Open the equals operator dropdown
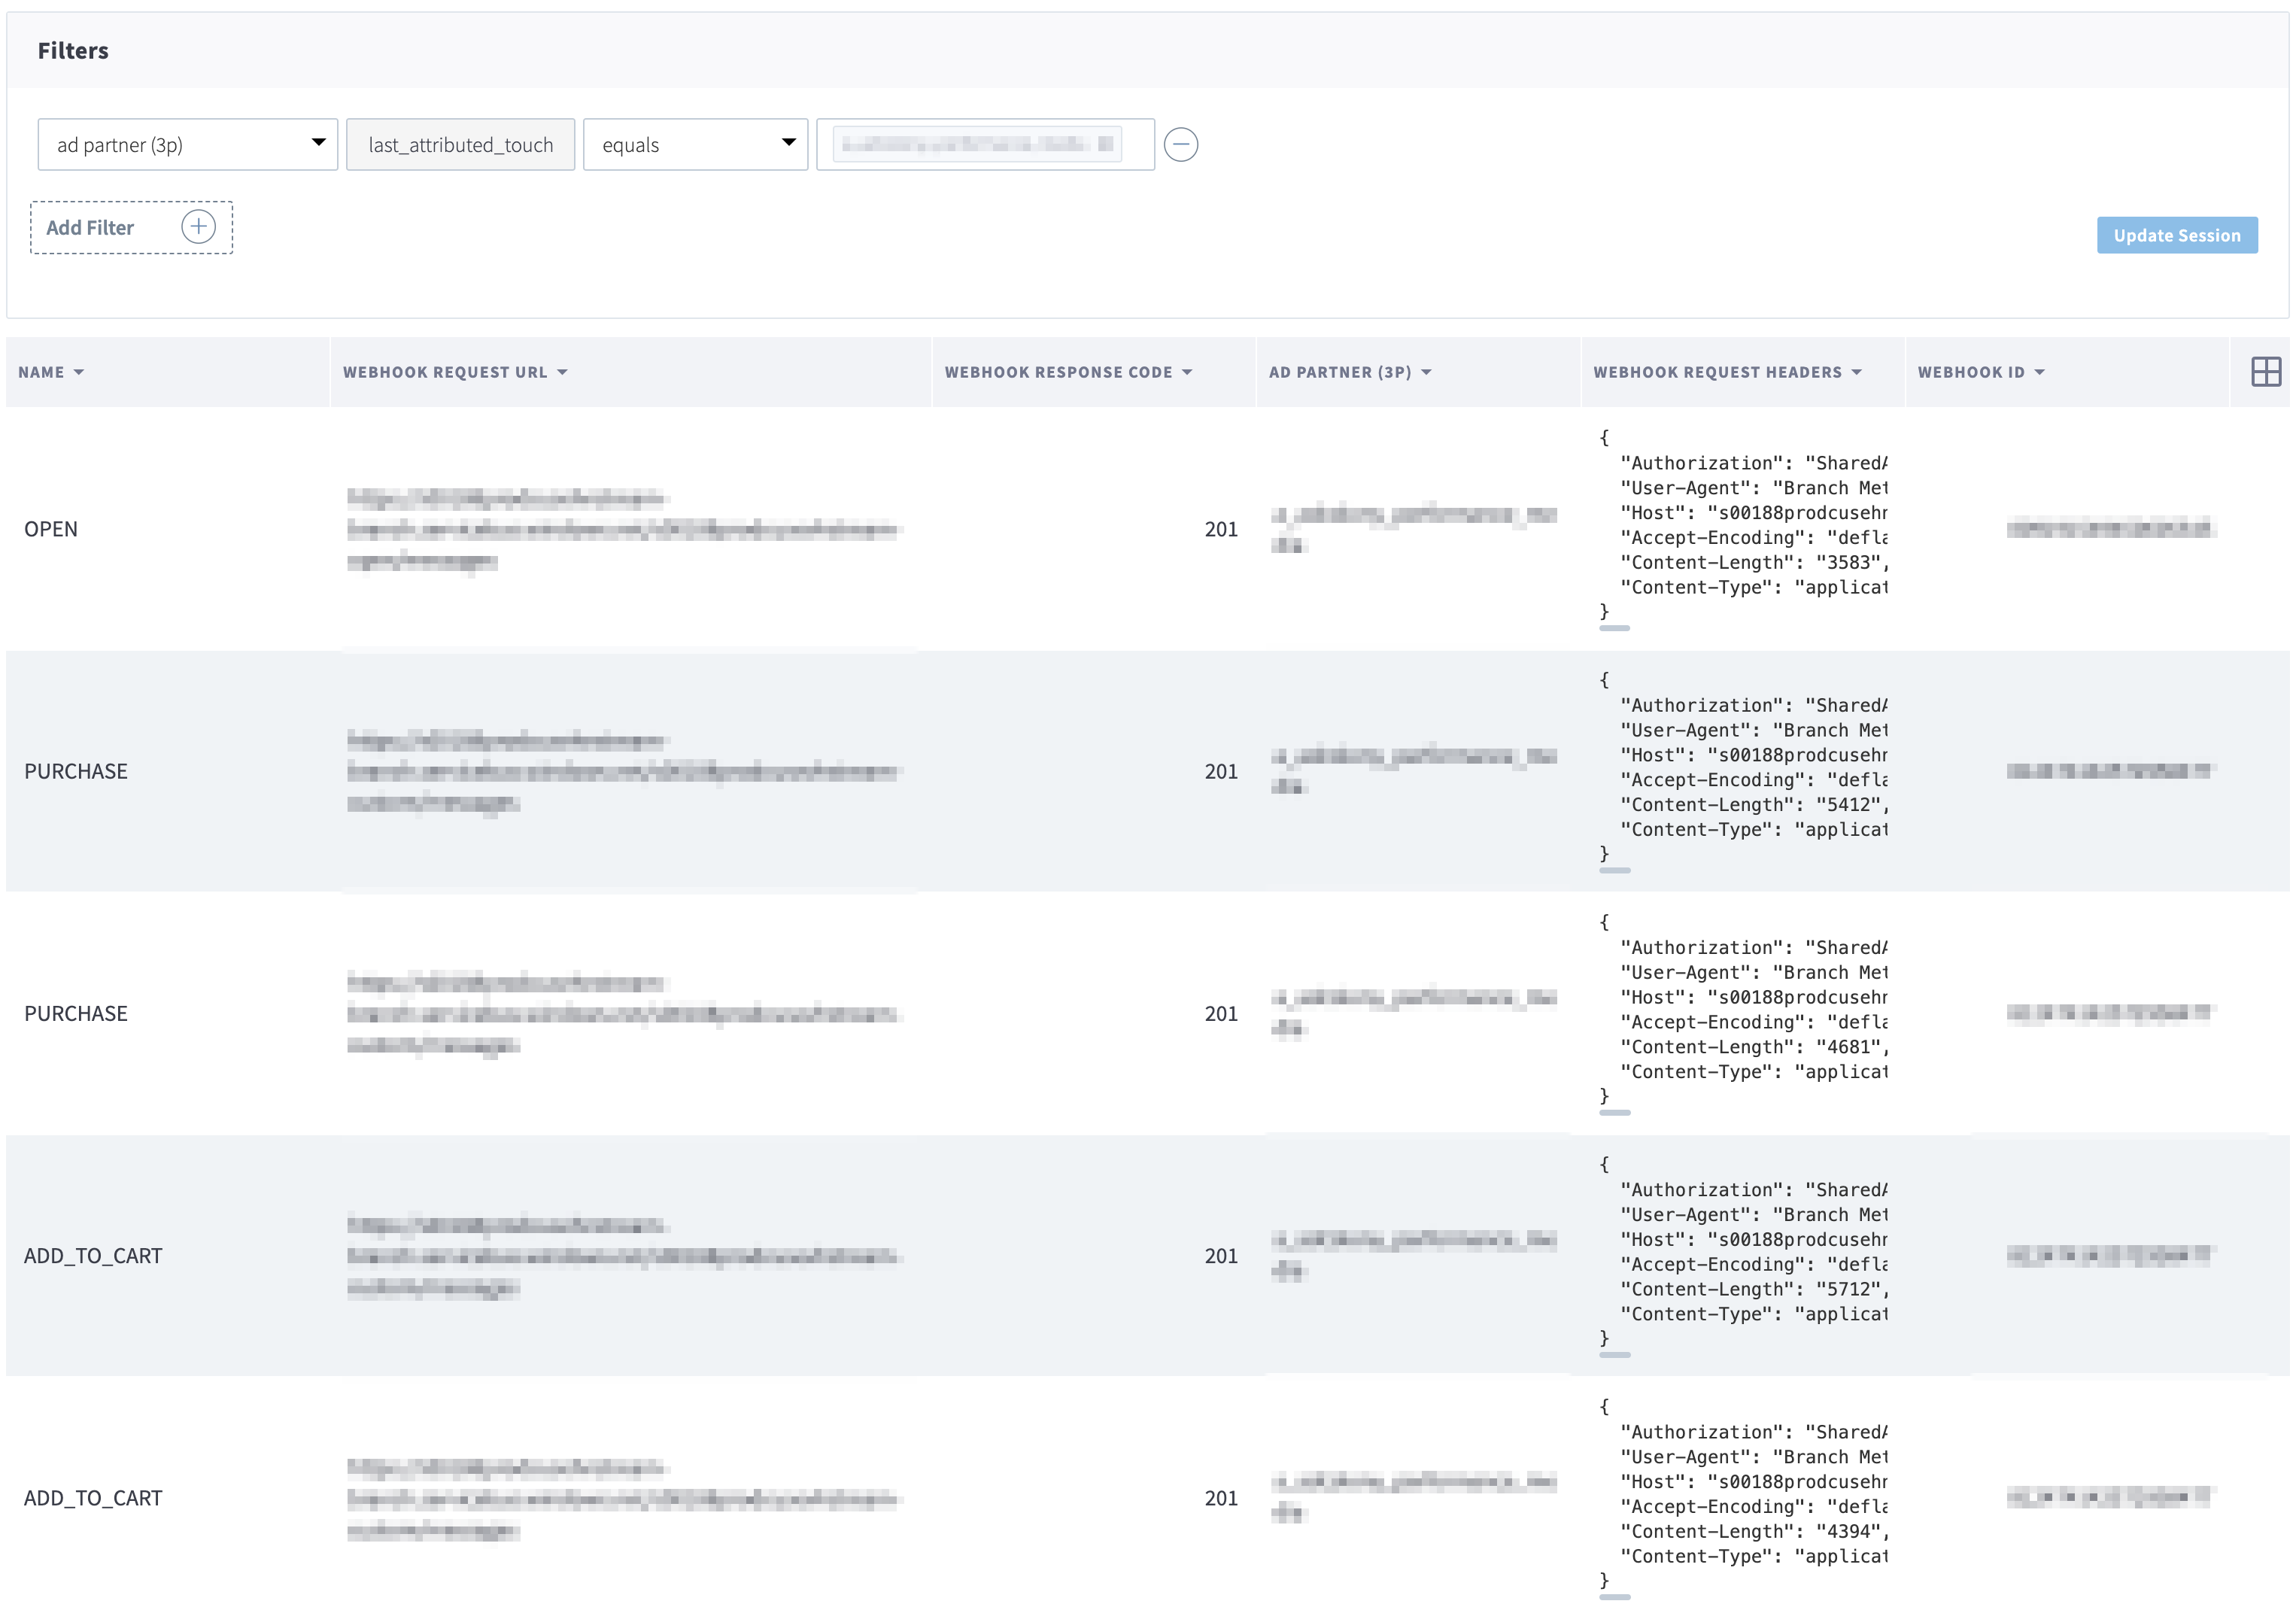Screen dimensions: 2296x1607 coord(695,144)
